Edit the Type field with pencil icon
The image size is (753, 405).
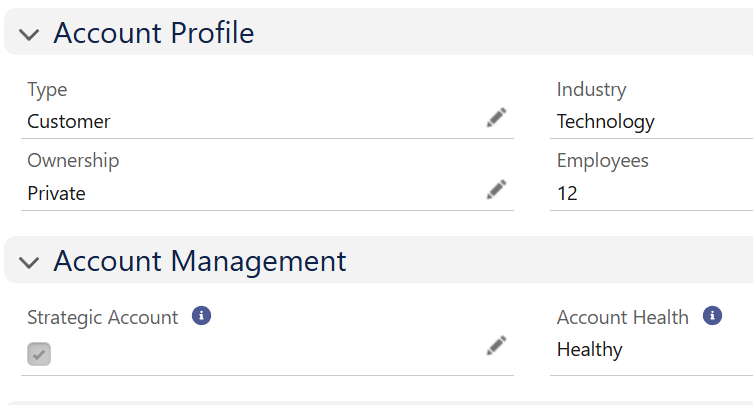(x=497, y=118)
